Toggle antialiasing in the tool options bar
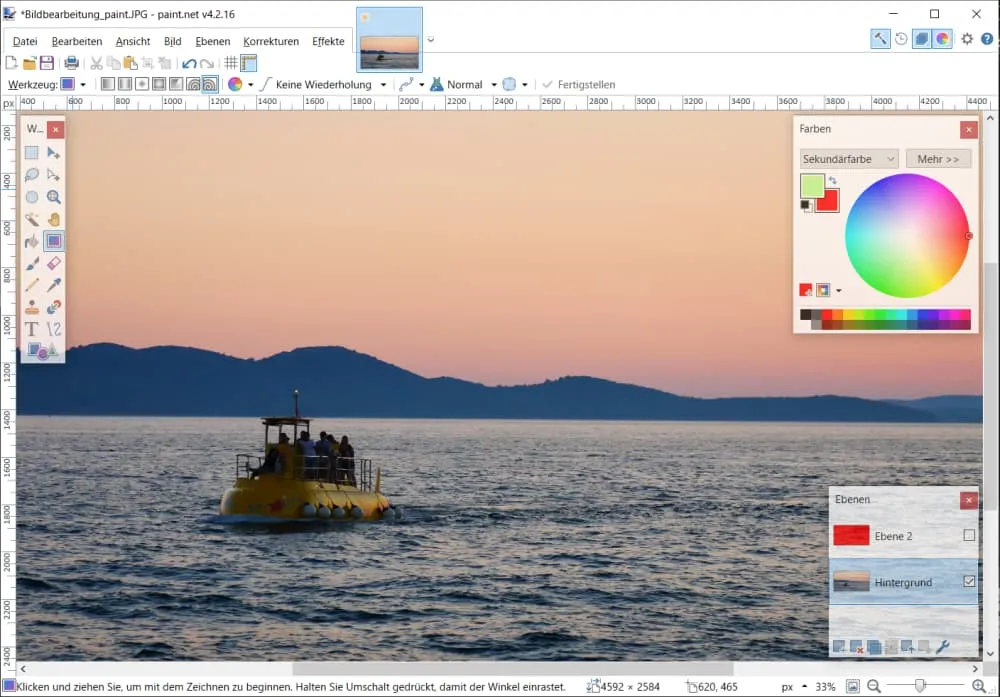Screen dimensions: 1000x697 pos(510,84)
